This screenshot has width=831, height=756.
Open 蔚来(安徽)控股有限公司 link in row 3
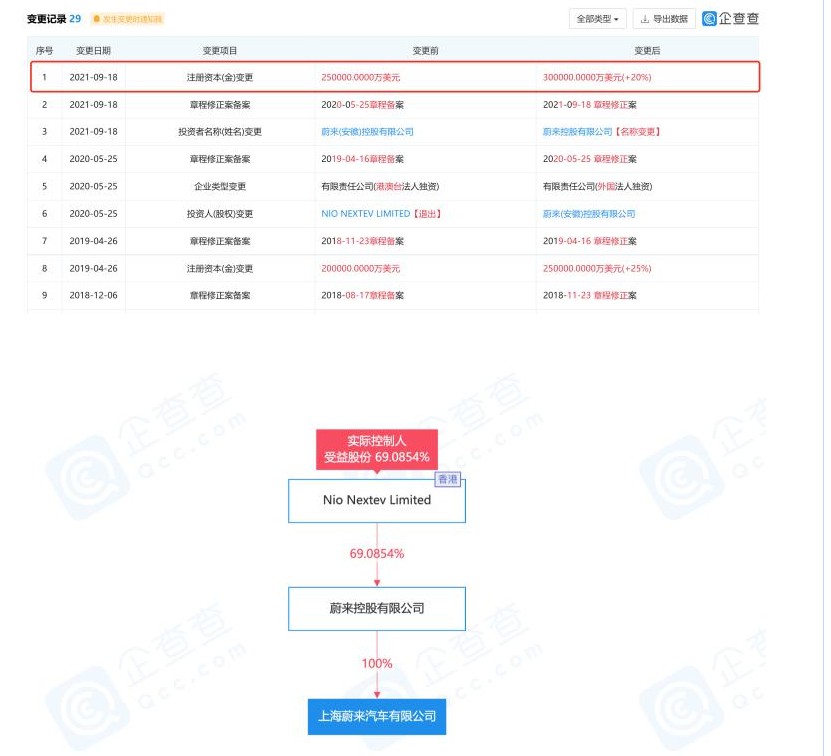[367, 131]
